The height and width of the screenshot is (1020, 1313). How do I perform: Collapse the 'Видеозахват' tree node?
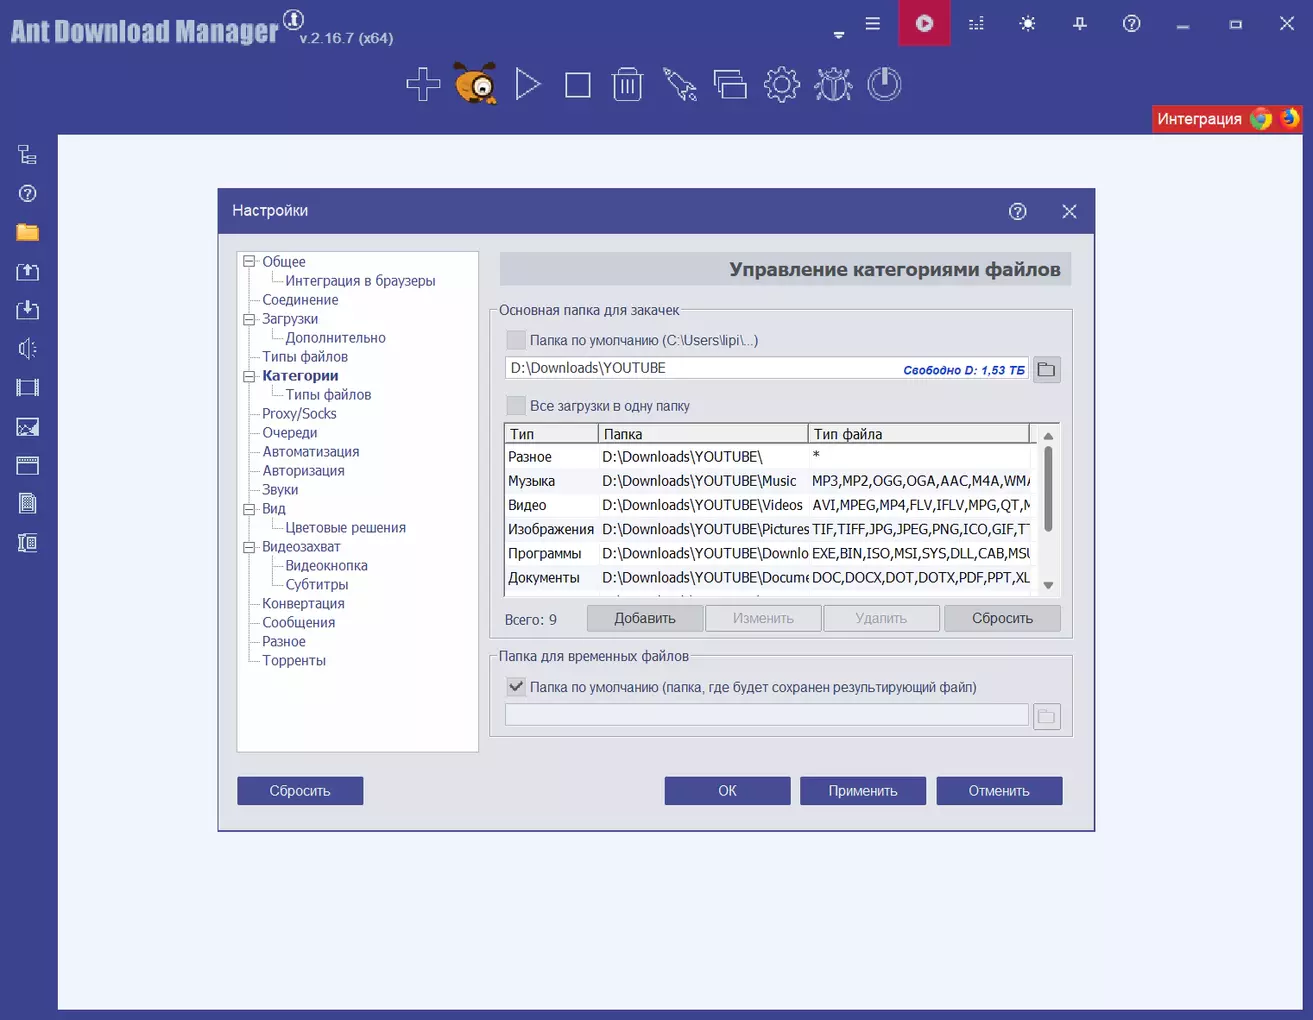click(x=250, y=547)
